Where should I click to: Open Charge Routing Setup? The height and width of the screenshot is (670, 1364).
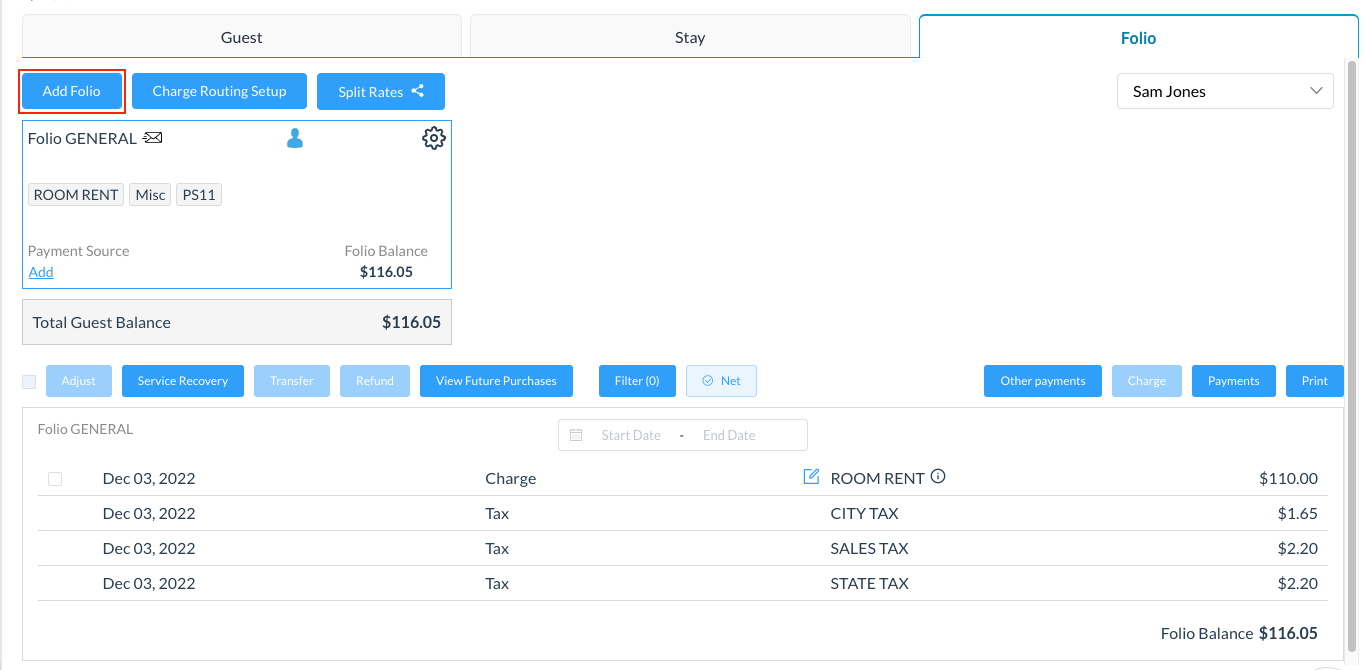tap(219, 91)
